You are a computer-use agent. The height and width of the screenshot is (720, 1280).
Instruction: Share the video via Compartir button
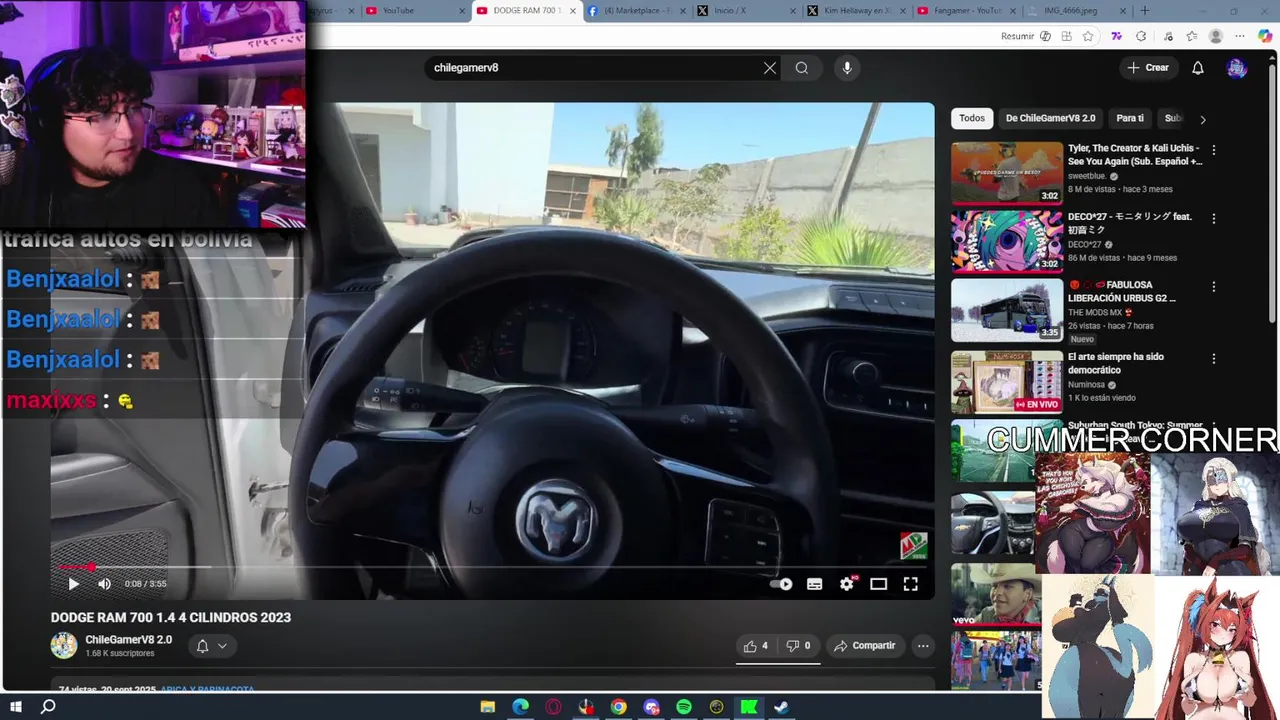point(865,646)
